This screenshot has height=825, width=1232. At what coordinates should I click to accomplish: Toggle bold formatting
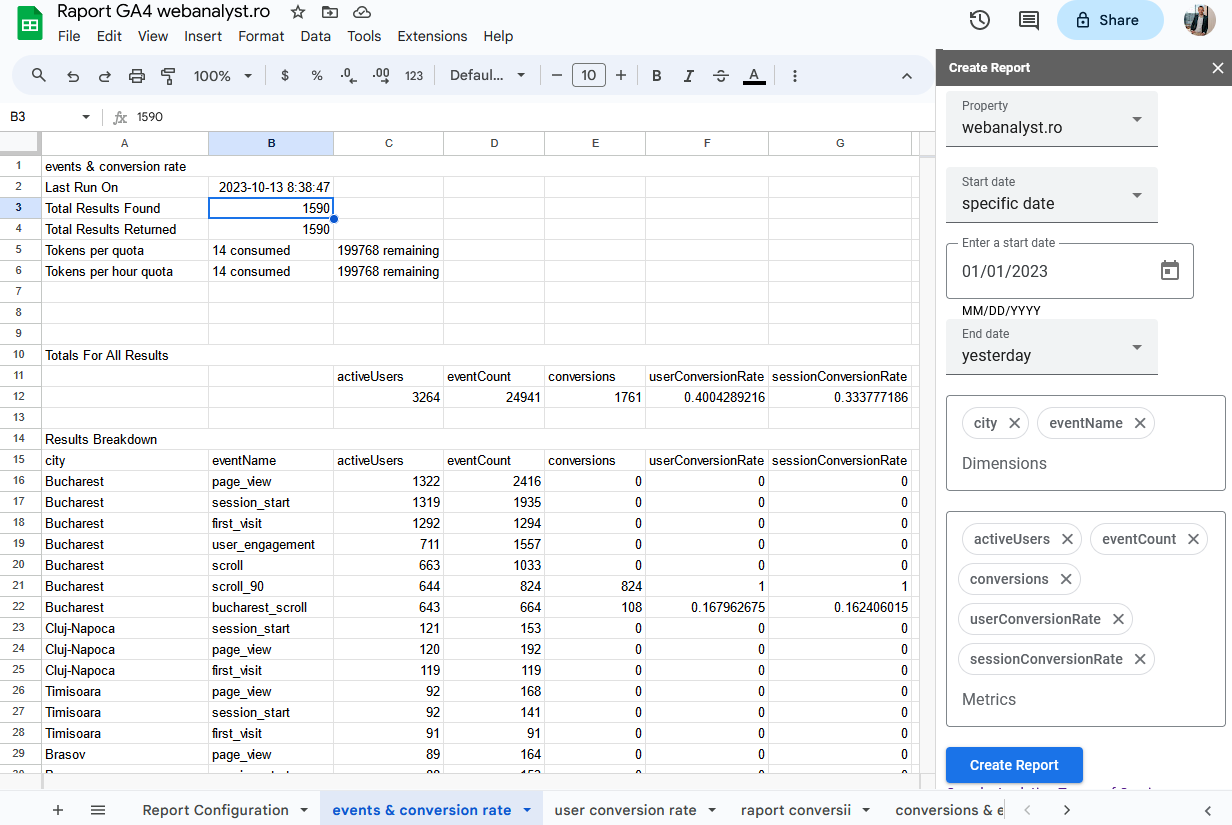[x=656, y=75]
